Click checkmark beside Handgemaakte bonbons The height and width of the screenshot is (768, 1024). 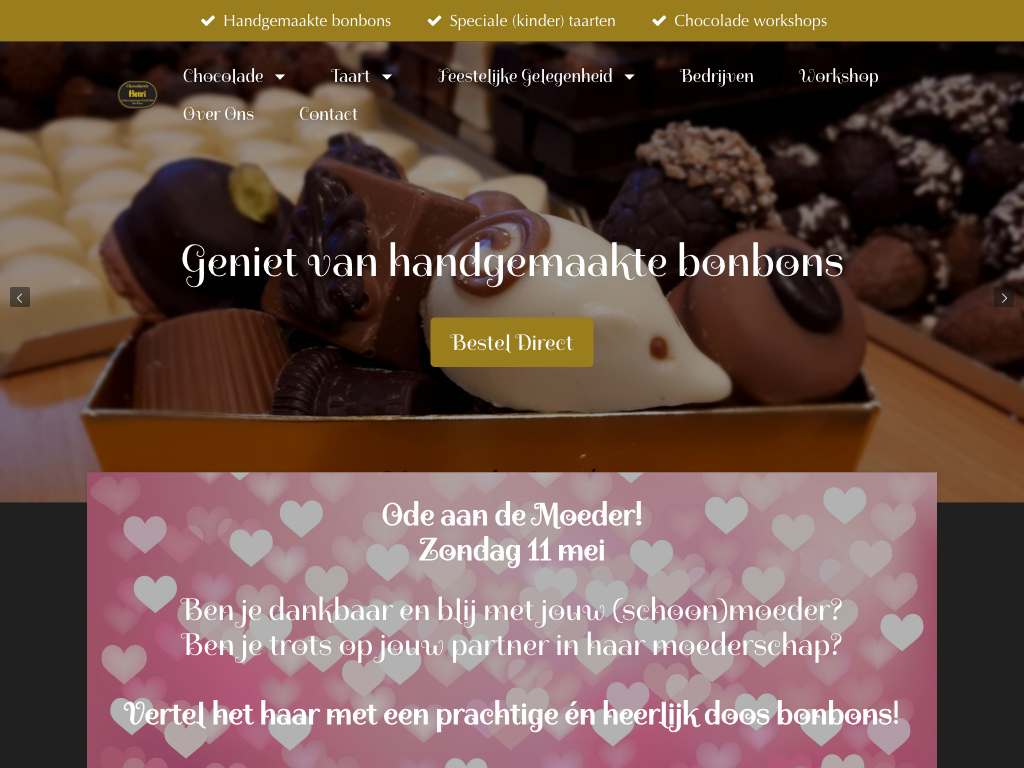(x=208, y=21)
